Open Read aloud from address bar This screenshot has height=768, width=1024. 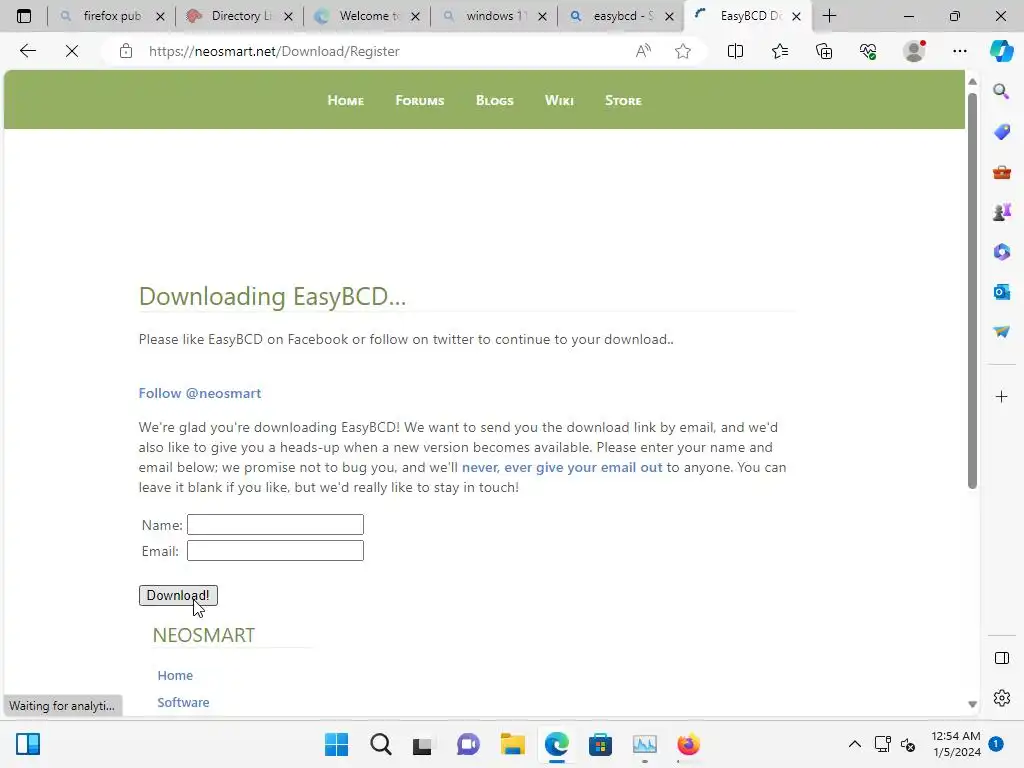(x=643, y=51)
